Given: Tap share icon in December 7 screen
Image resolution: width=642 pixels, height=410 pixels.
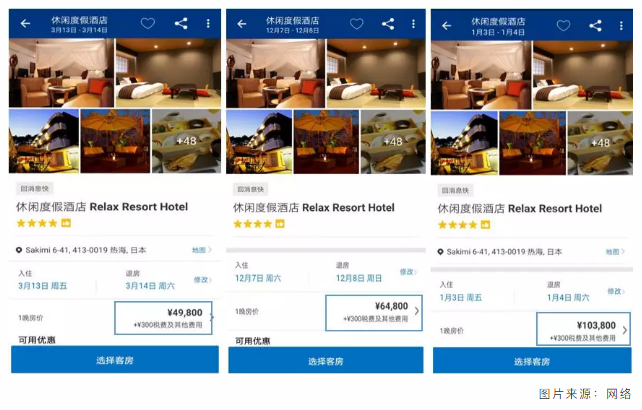Looking at the screenshot, I should pos(388,24).
